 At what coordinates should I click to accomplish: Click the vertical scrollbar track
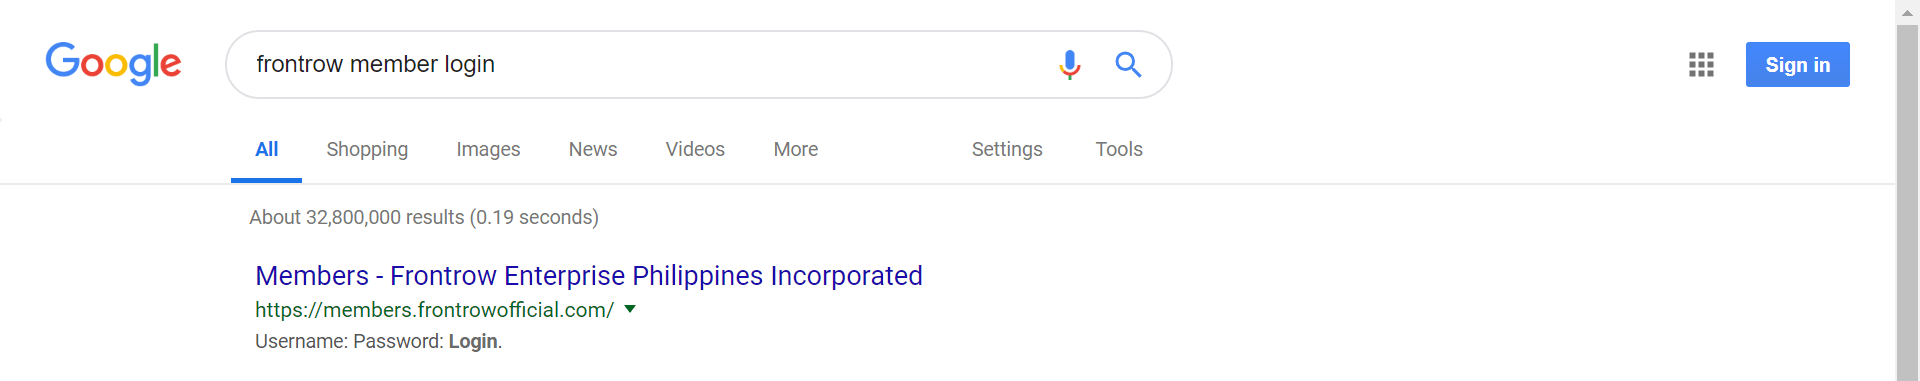[1907, 200]
